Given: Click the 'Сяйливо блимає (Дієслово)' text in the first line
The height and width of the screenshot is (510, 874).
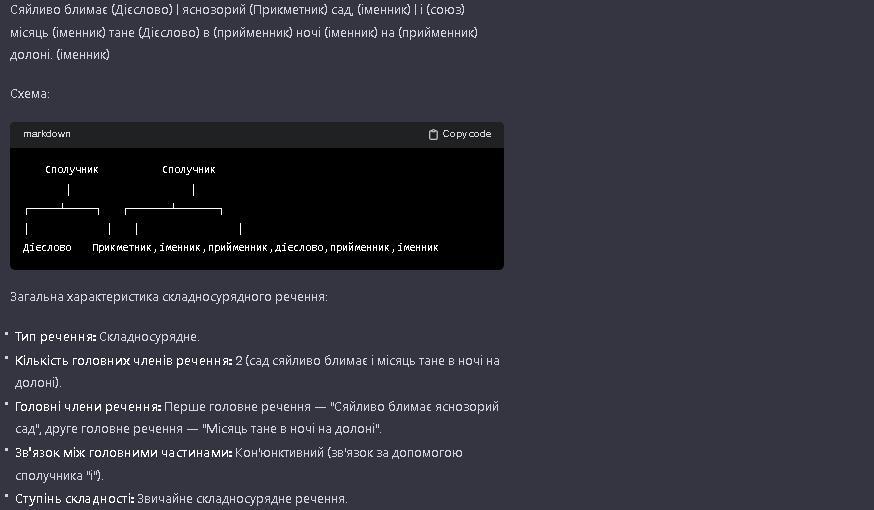Looking at the screenshot, I should coord(91,10).
